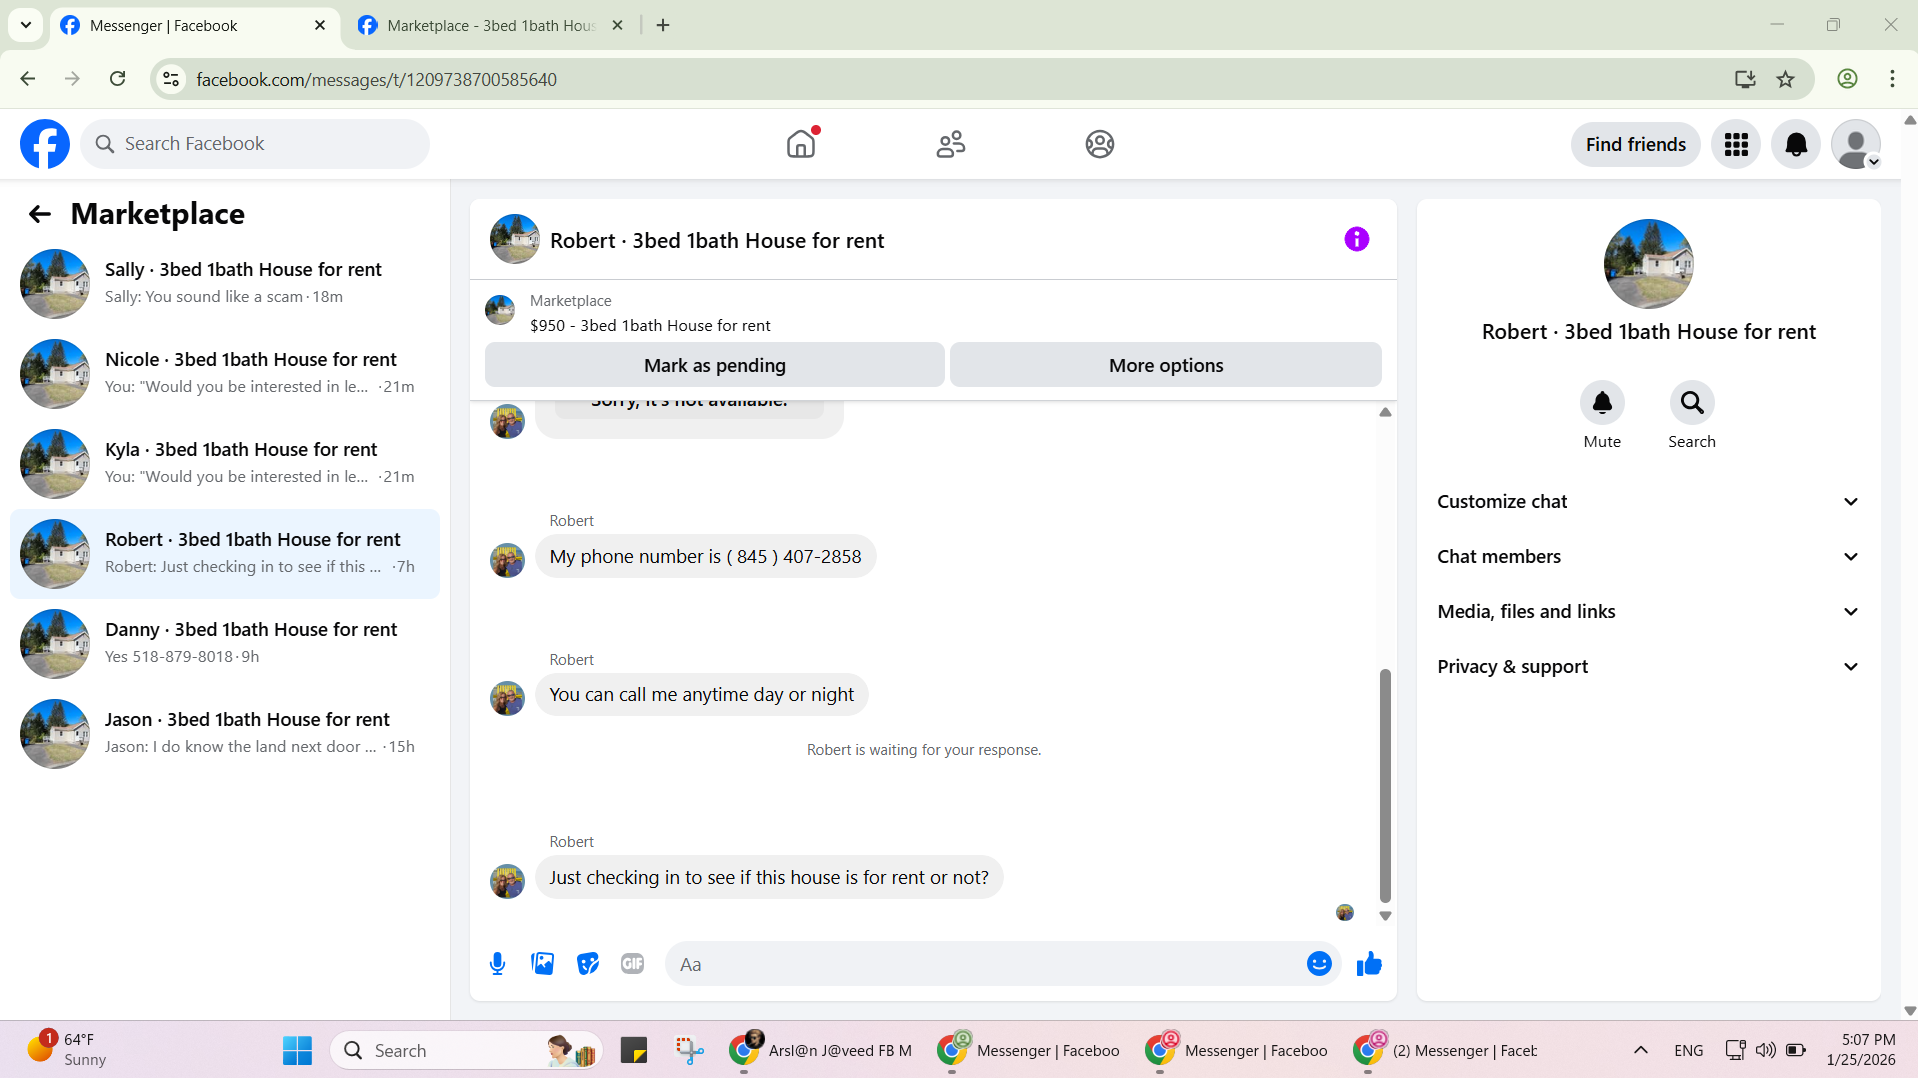Click the Mark as pending button

(x=715, y=365)
